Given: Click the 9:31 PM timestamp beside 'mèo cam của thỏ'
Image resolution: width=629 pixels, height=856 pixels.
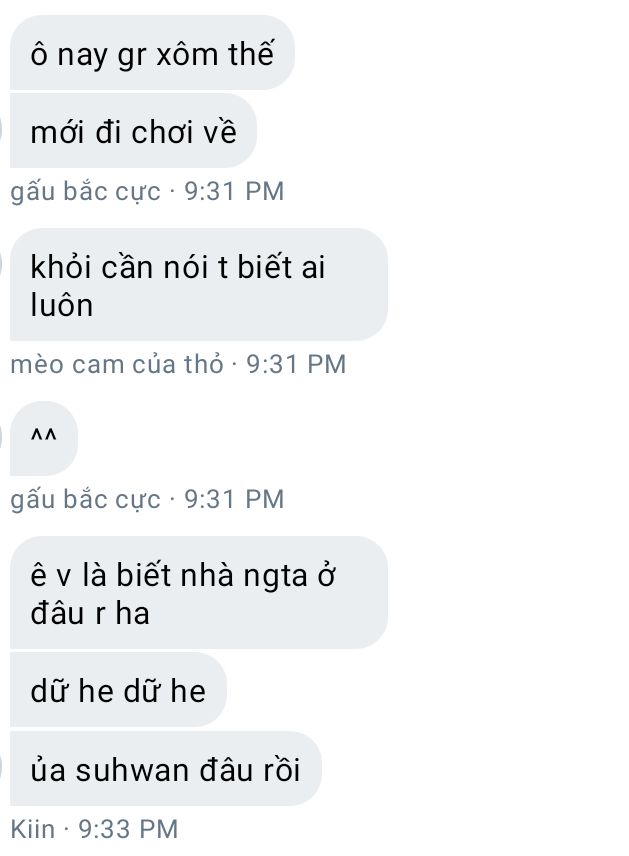Looking at the screenshot, I should pos(296,364).
